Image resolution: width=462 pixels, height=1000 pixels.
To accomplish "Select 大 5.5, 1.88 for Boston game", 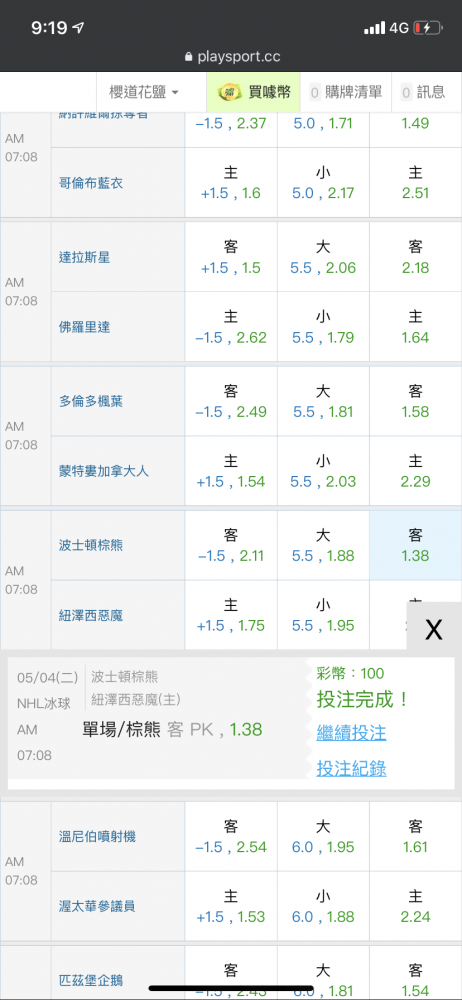I will pos(323,545).
